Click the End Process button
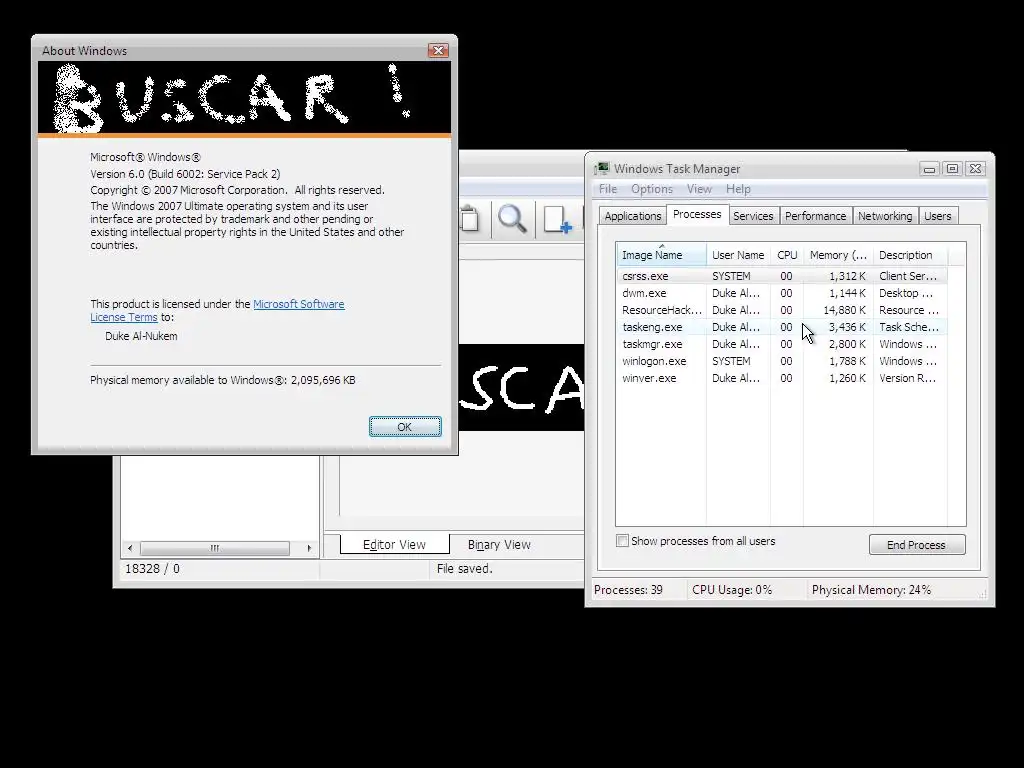The height and width of the screenshot is (768, 1024). pos(916,545)
